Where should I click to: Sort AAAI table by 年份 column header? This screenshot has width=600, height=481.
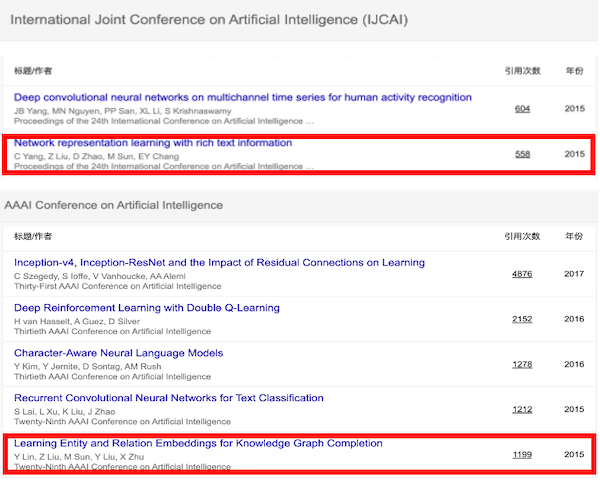pos(574,237)
